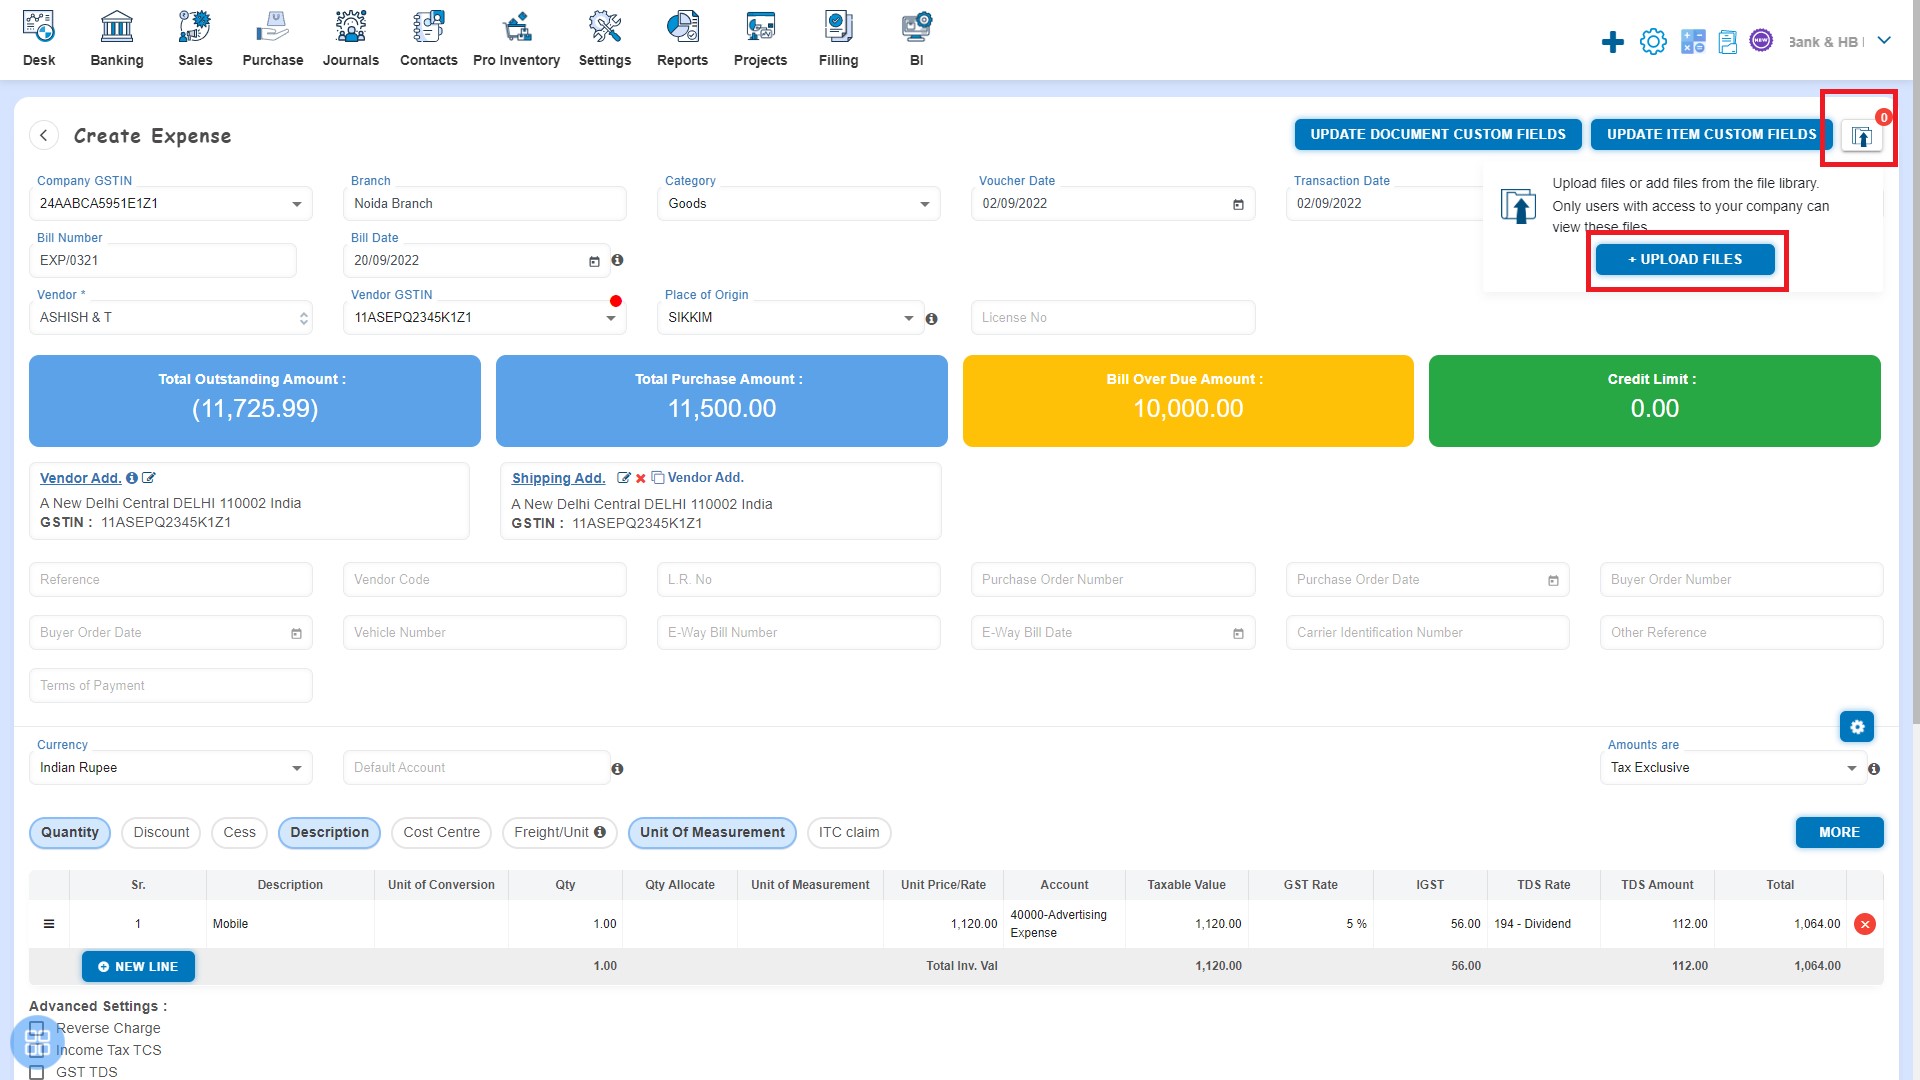This screenshot has width=1920, height=1080.
Task: Click the delete red X on Shipping Add
Action: click(640, 477)
